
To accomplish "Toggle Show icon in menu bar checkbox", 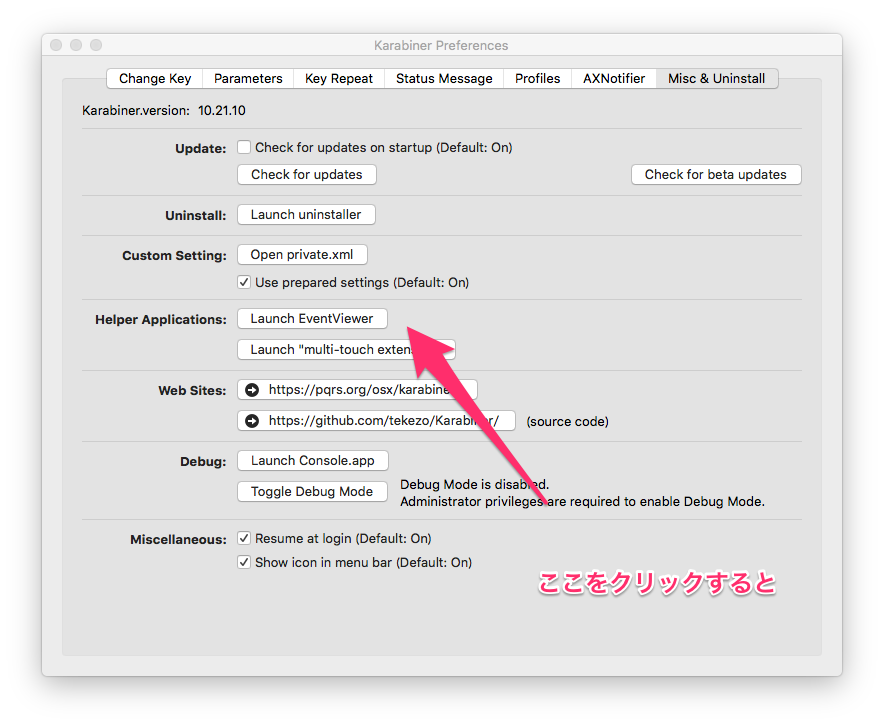I will [x=244, y=562].
